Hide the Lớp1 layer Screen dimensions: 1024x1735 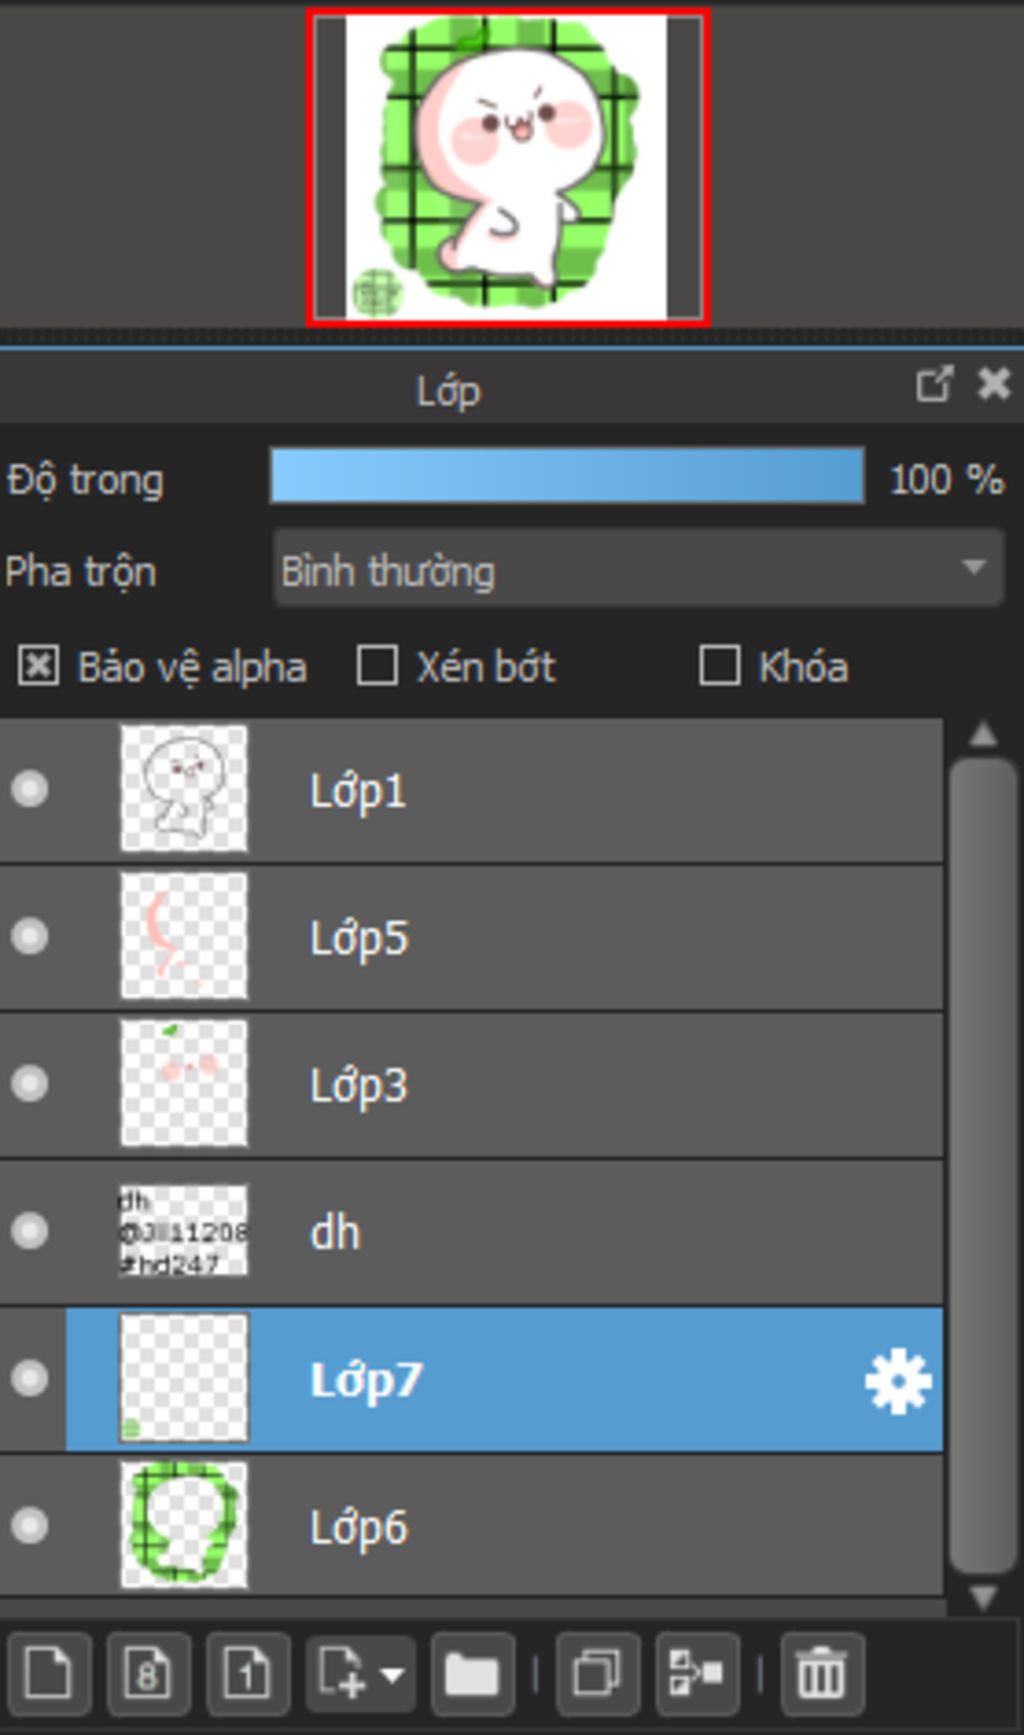pos(30,789)
